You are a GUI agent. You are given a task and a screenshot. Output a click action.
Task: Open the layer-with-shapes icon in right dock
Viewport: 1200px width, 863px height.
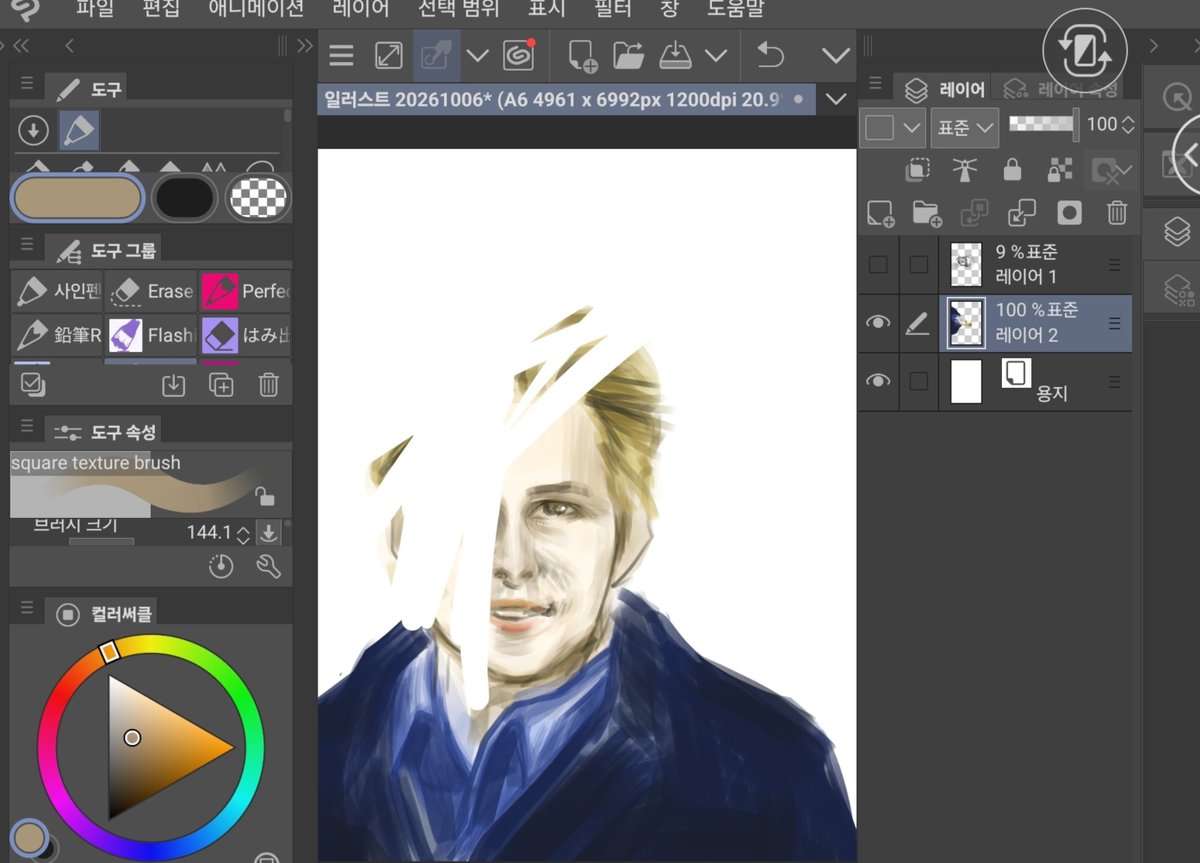point(1177,290)
